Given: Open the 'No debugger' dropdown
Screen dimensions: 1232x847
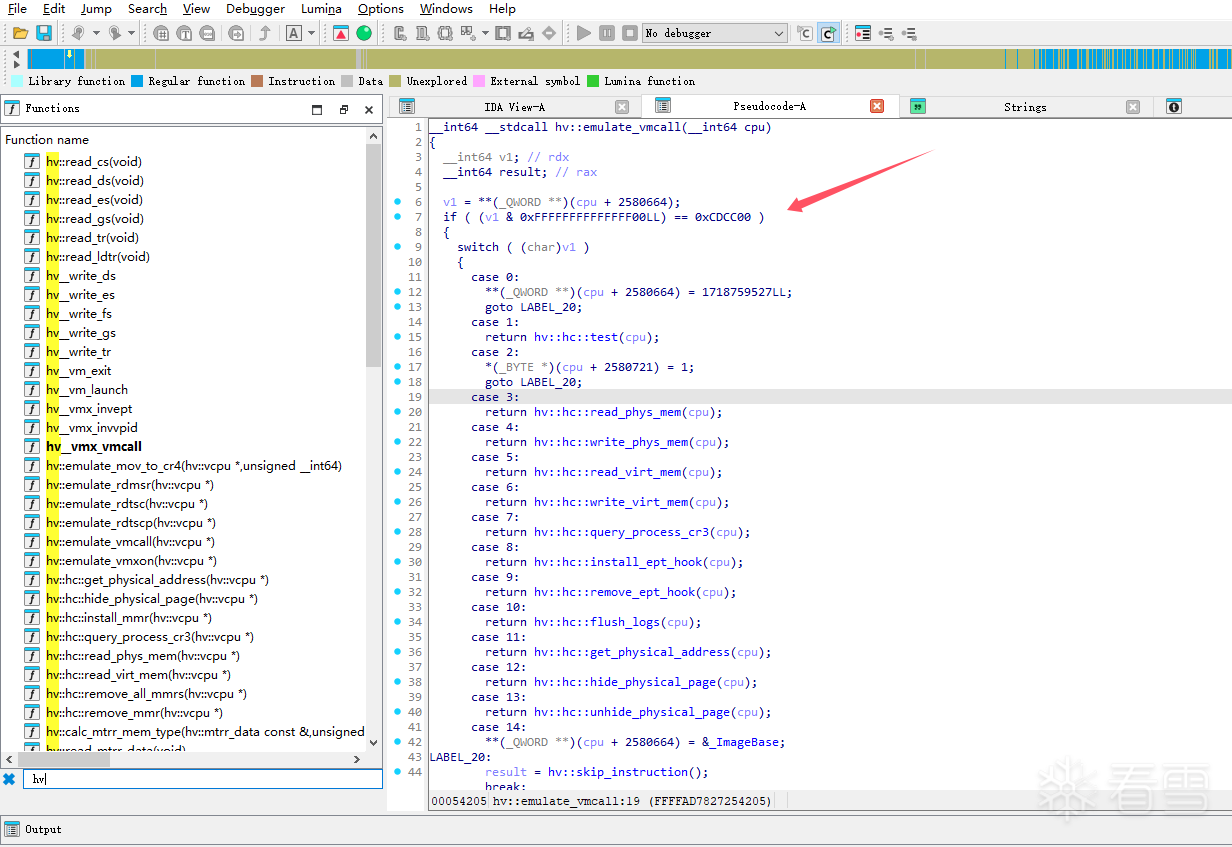Looking at the screenshot, I should pos(714,33).
